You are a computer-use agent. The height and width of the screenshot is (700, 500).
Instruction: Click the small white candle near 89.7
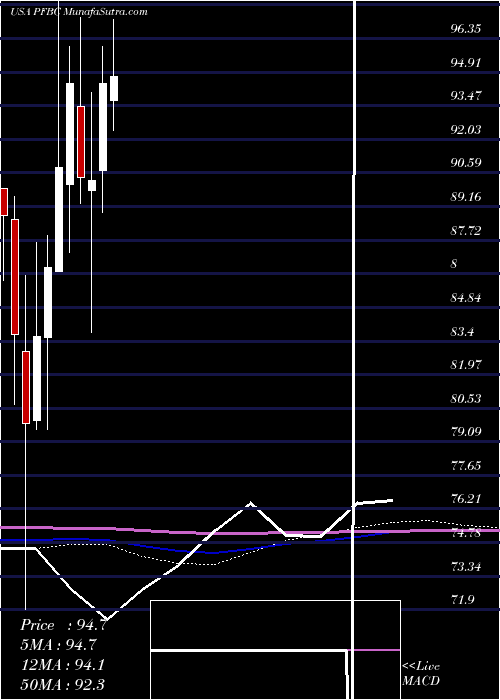(92, 186)
